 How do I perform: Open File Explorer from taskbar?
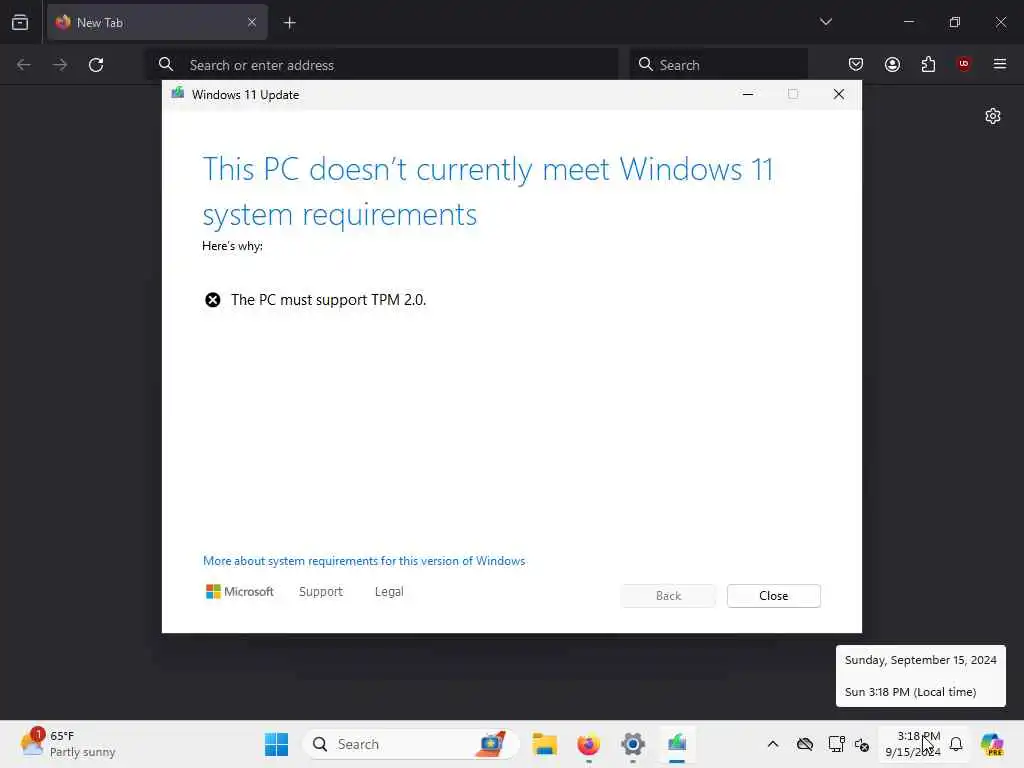544,744
